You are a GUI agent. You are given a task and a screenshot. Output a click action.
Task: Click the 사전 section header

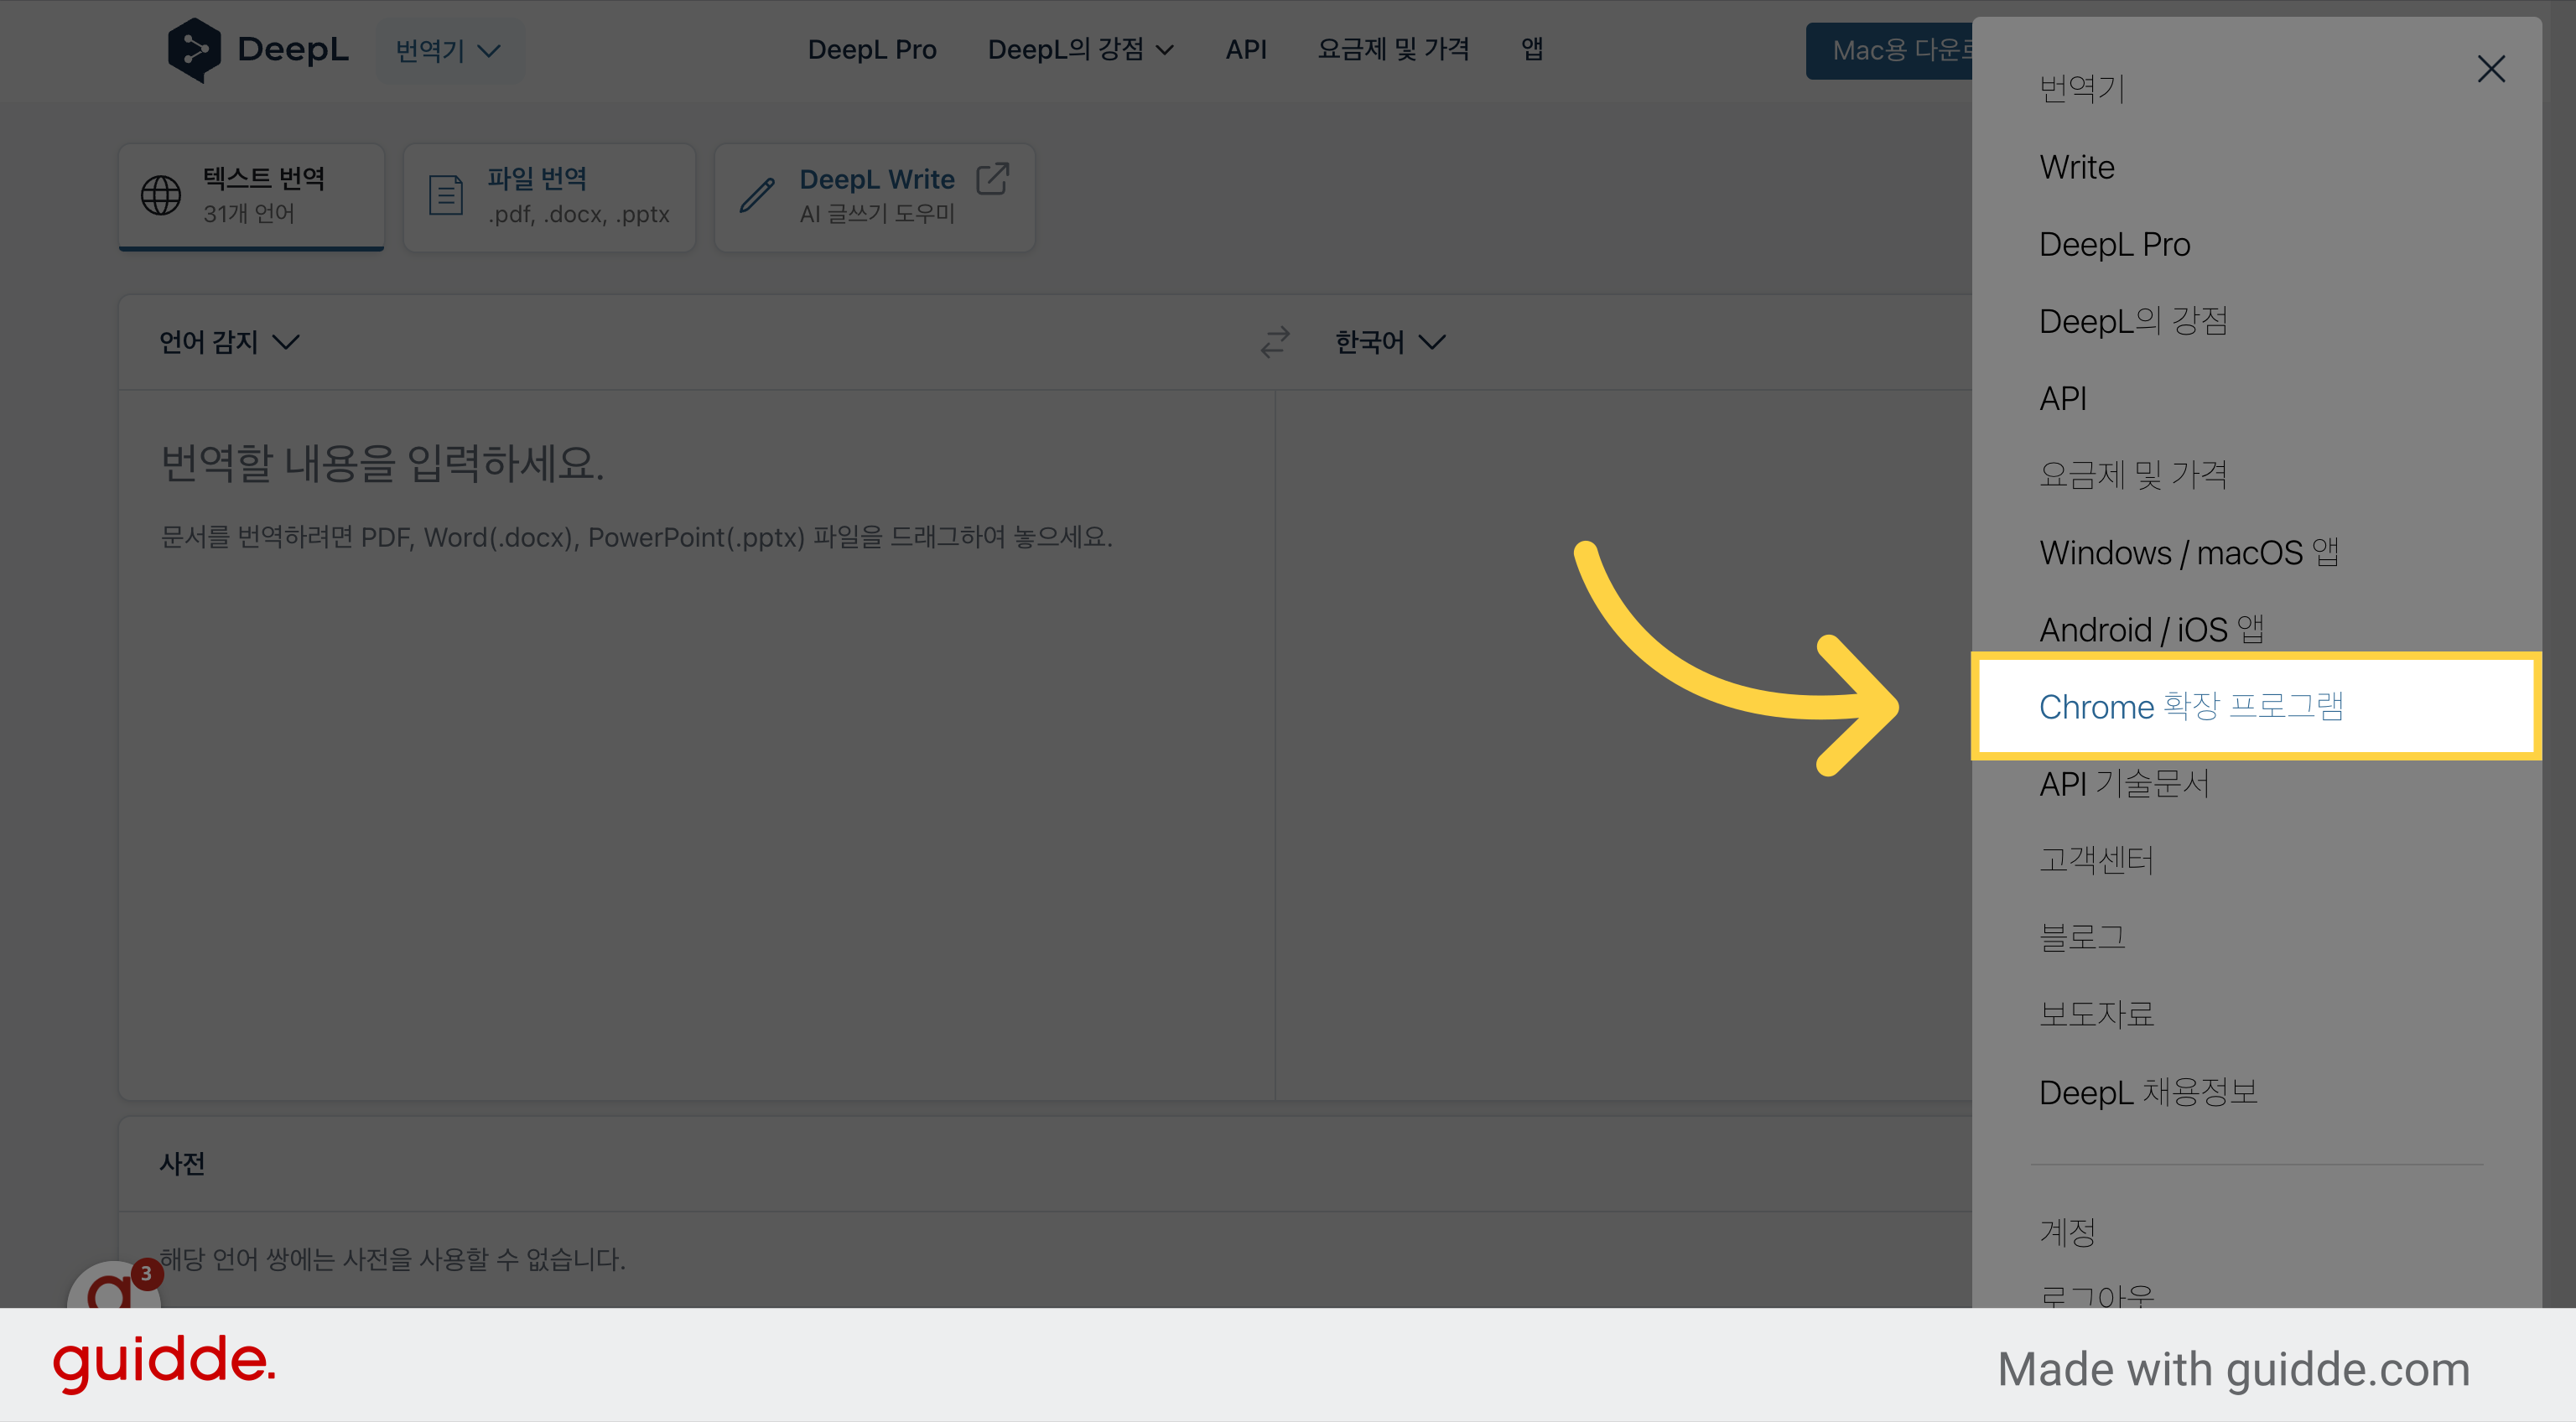click(182, 1164)
